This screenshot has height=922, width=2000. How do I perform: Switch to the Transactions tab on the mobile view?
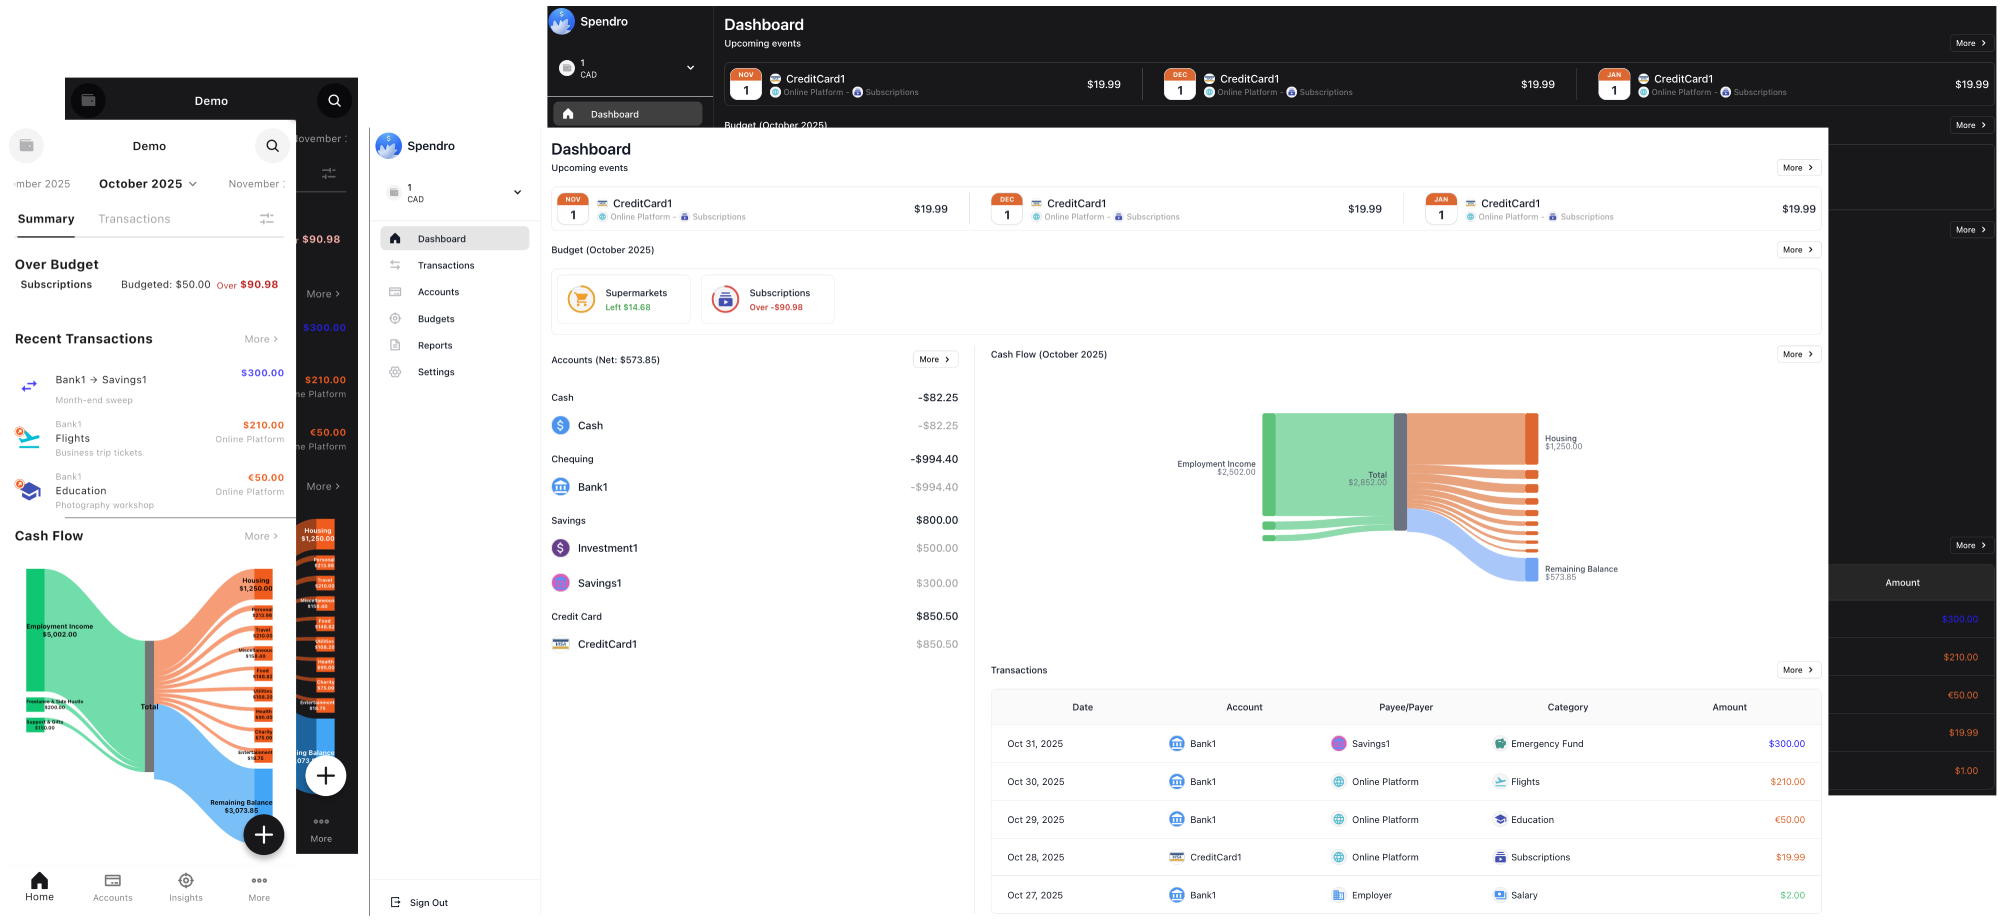(x=134, y=219)
